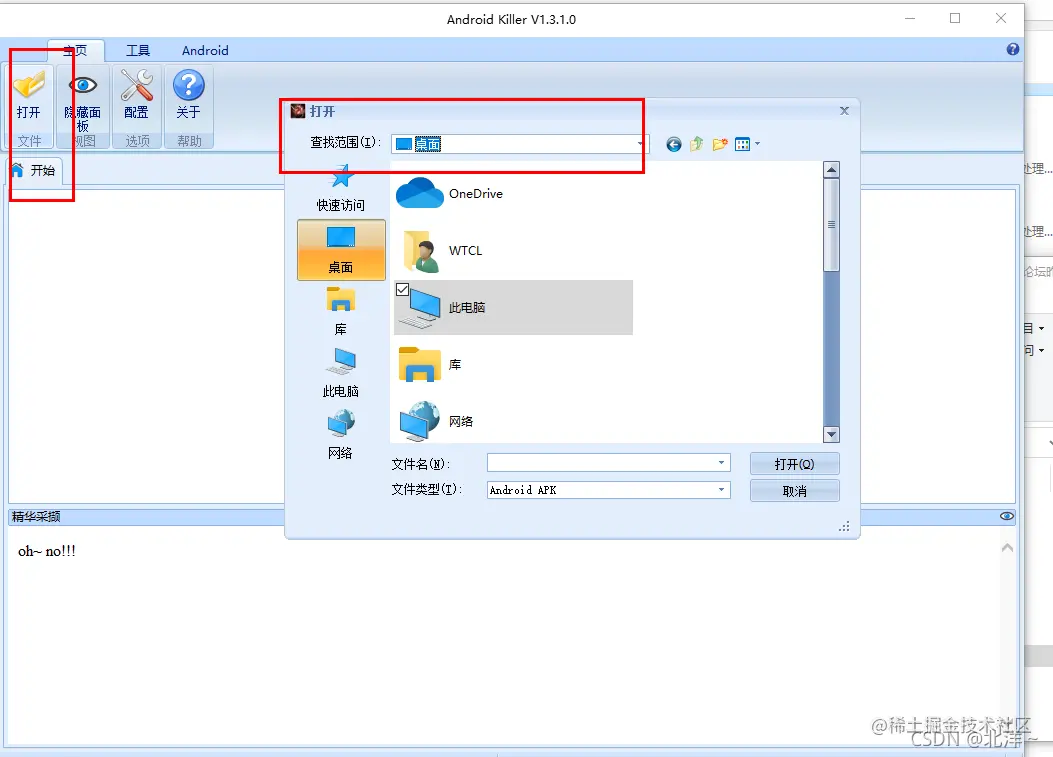Open the Config (配置) tools icon

pos(136,85)
